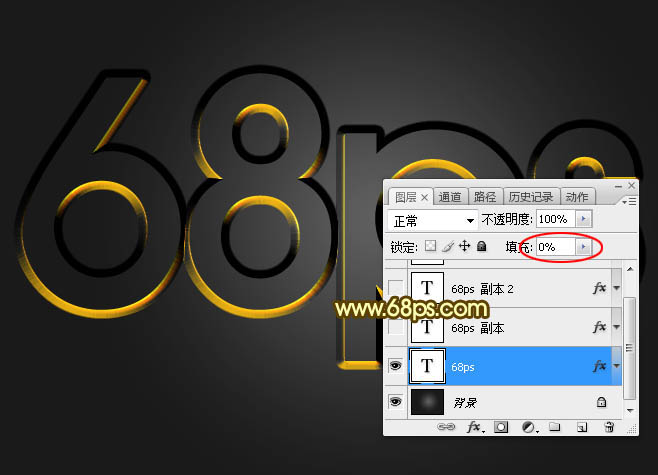The height and width of the screenshot is (475, 658).
Task: Click the link layers icon
Action: point(446,427)
